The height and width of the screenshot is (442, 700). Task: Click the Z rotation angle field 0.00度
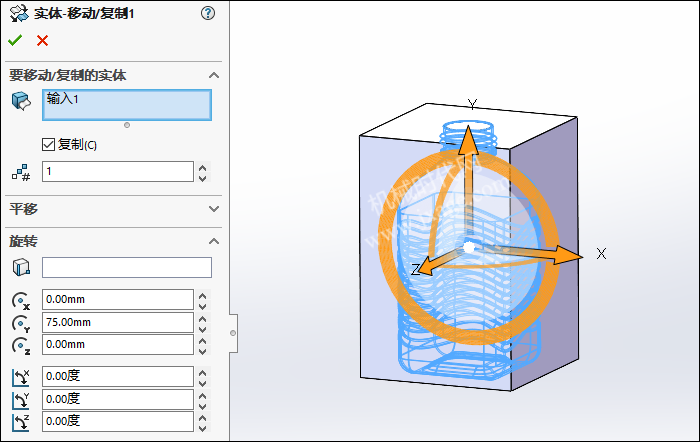tap(118, 421)
